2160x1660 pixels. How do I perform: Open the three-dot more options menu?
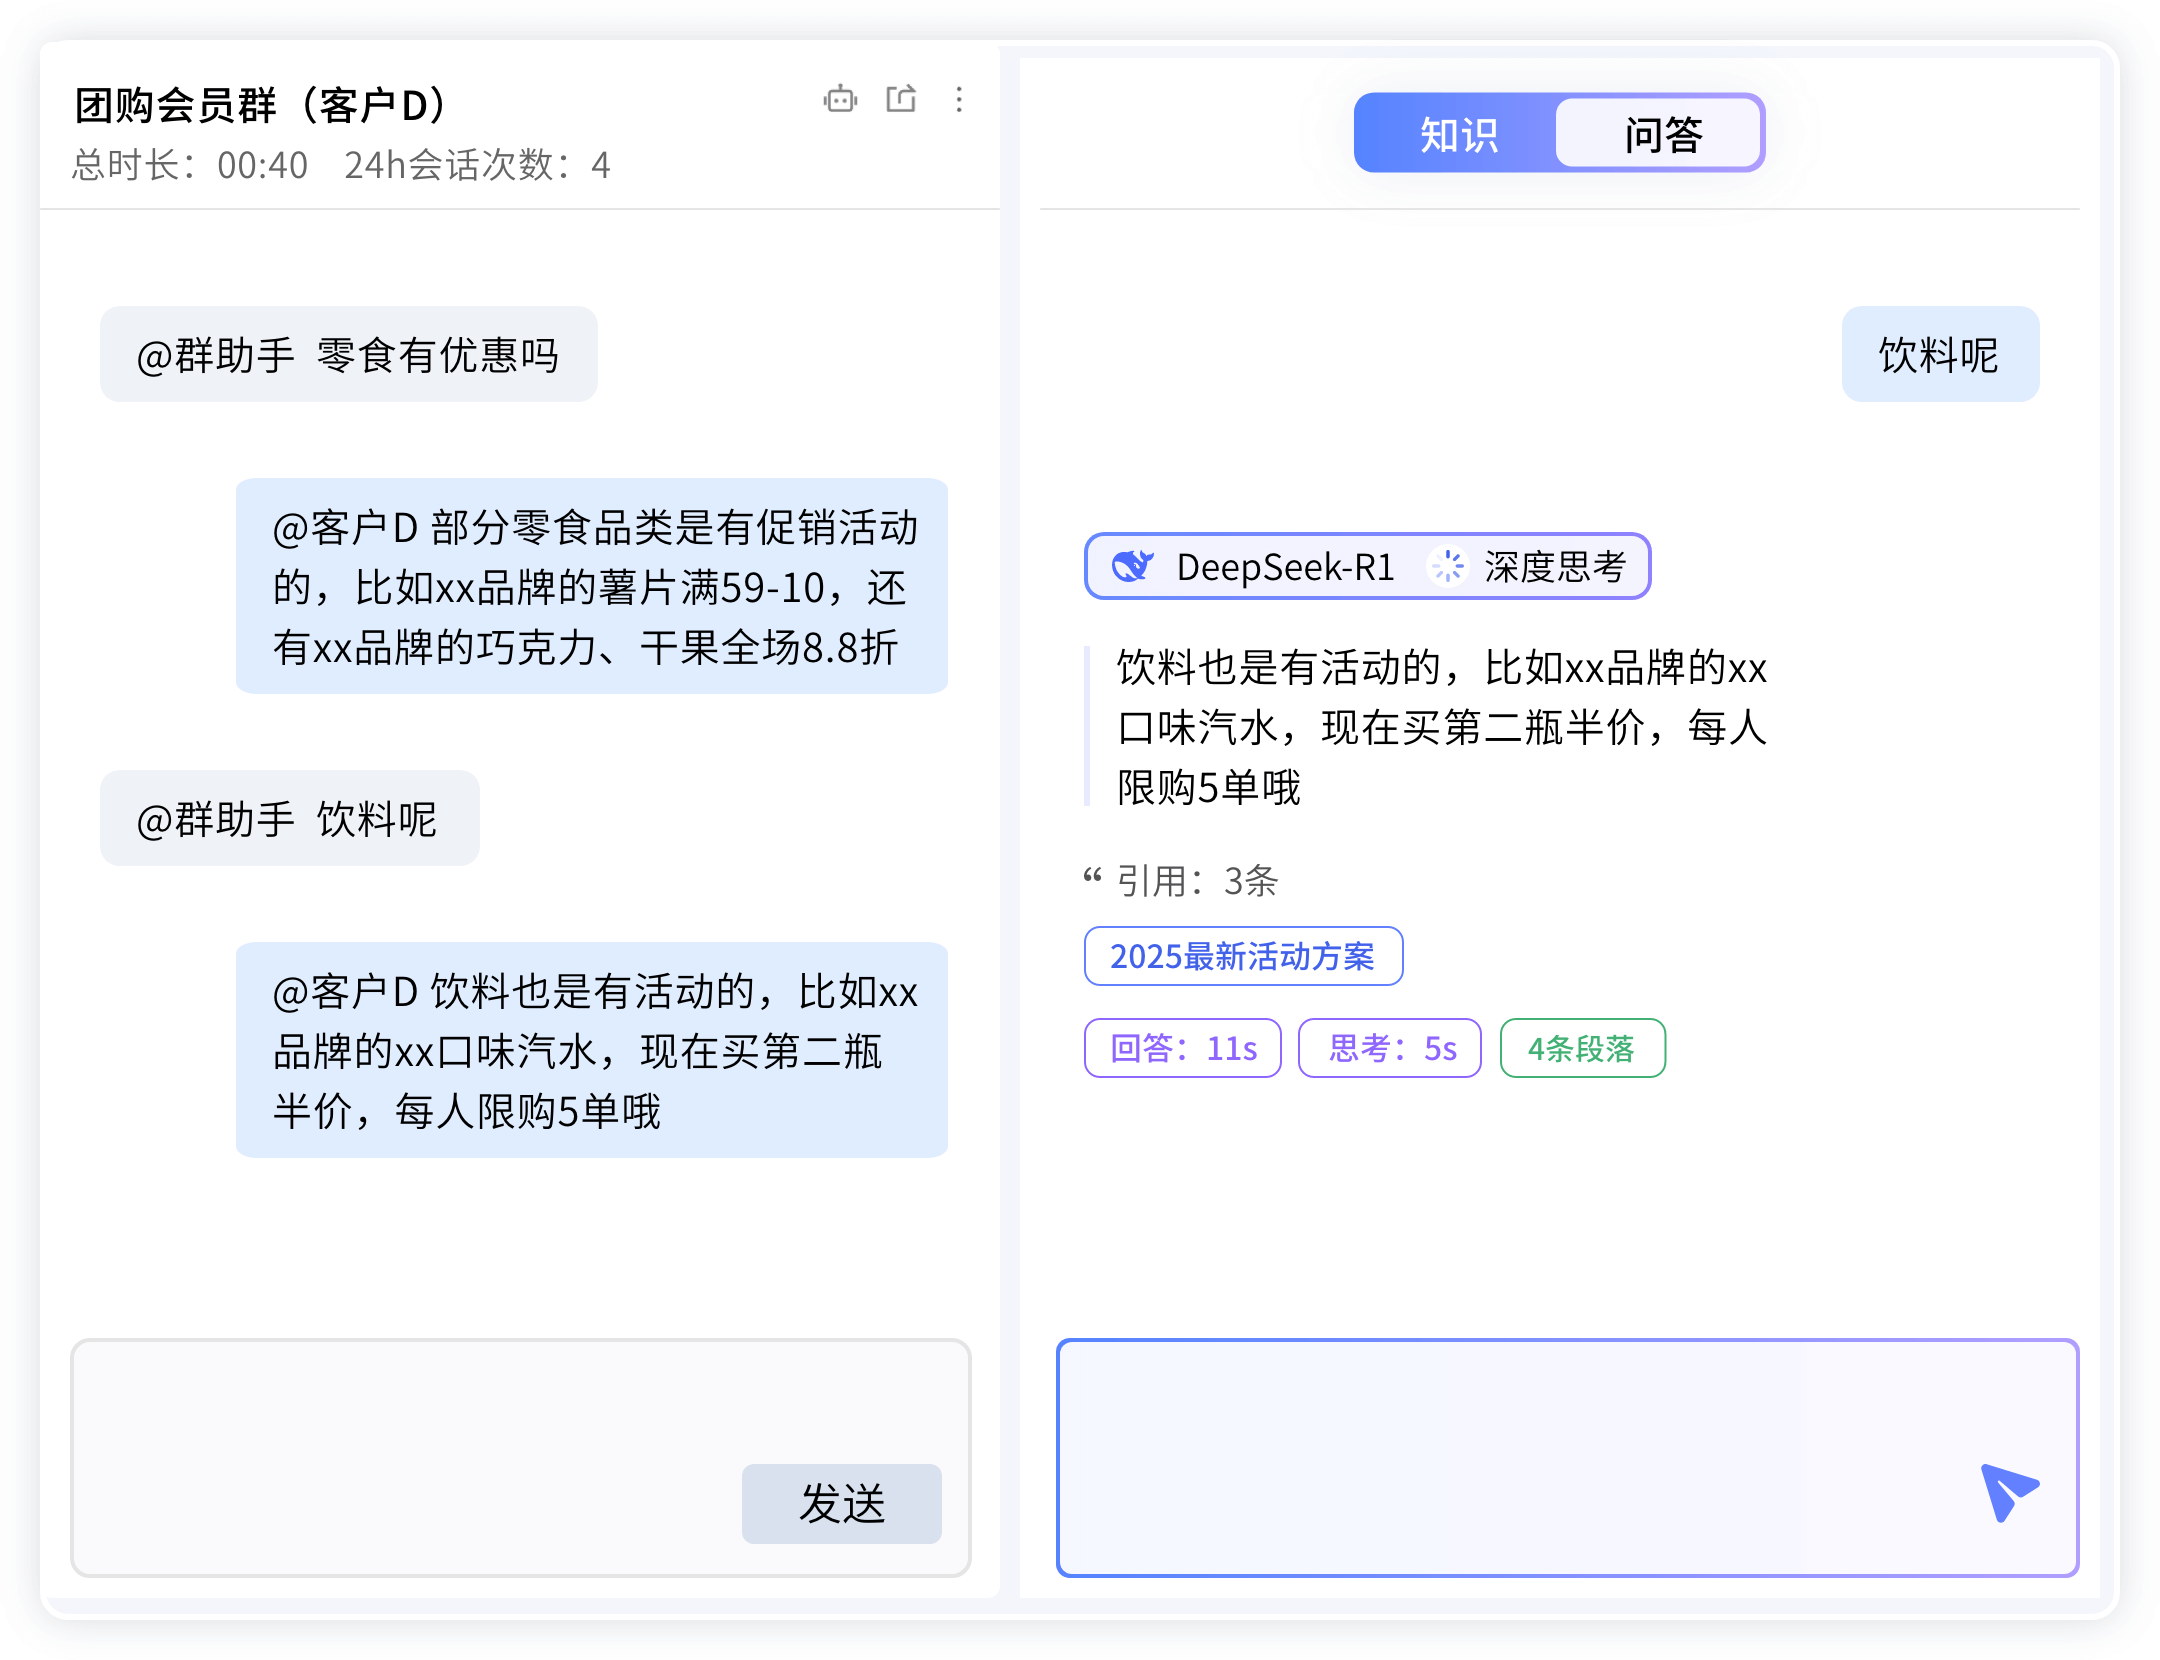(x=959, y=99)
